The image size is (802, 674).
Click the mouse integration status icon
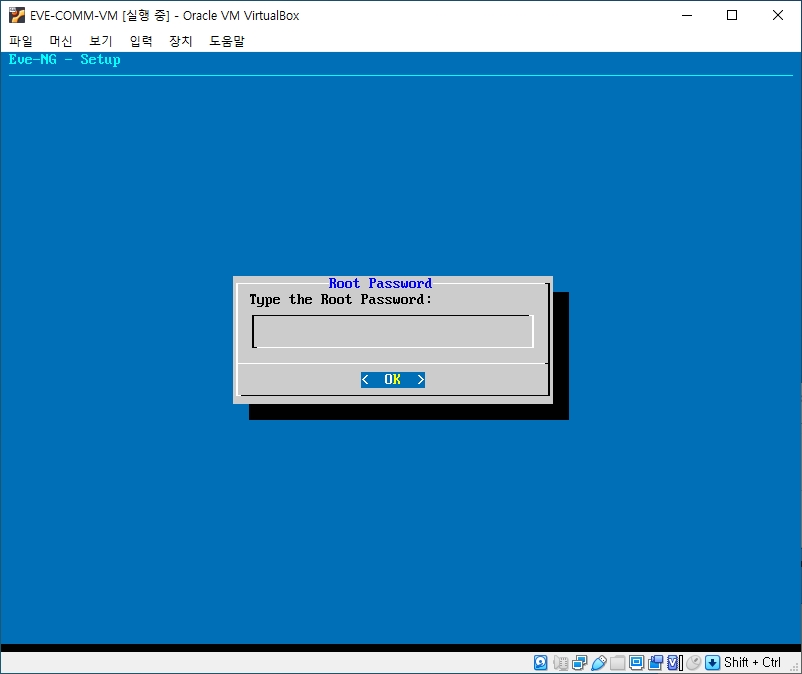click(694, 663)
